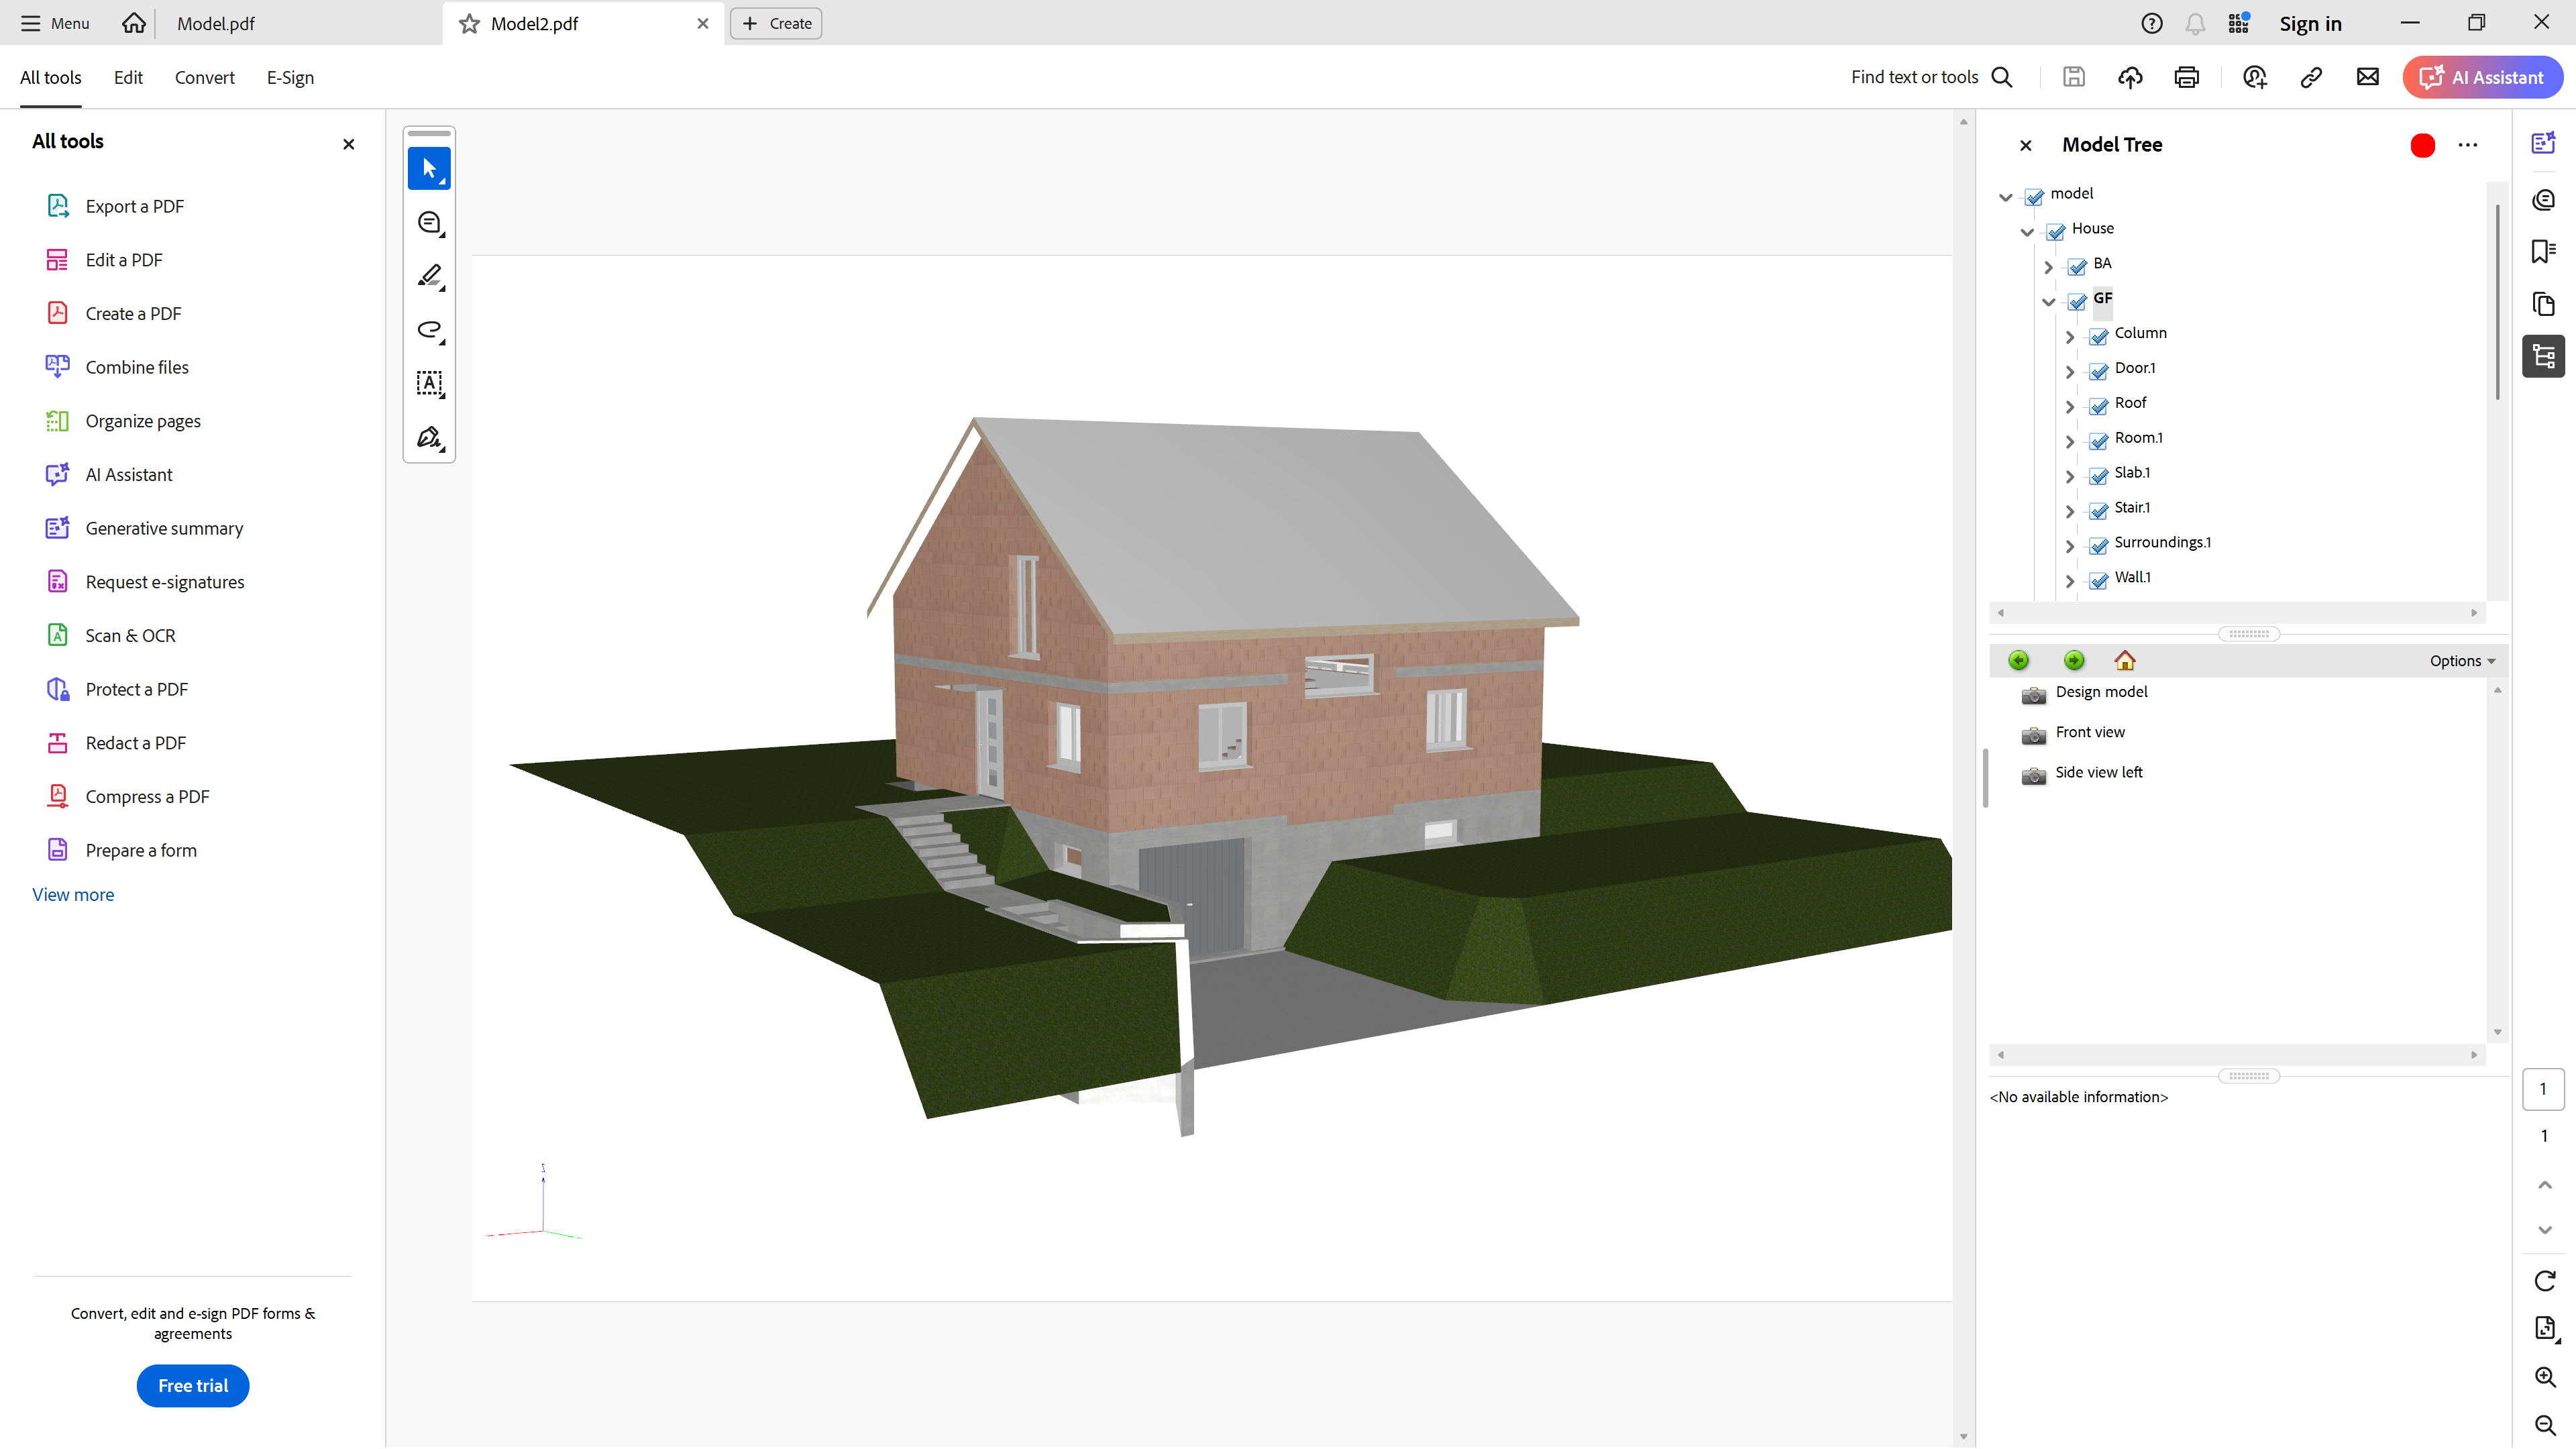The image size is (2576, 1449).
Task: Click the red color swatch in Model Tree header
Action: pyautogui.click(x=2422, y=145)
